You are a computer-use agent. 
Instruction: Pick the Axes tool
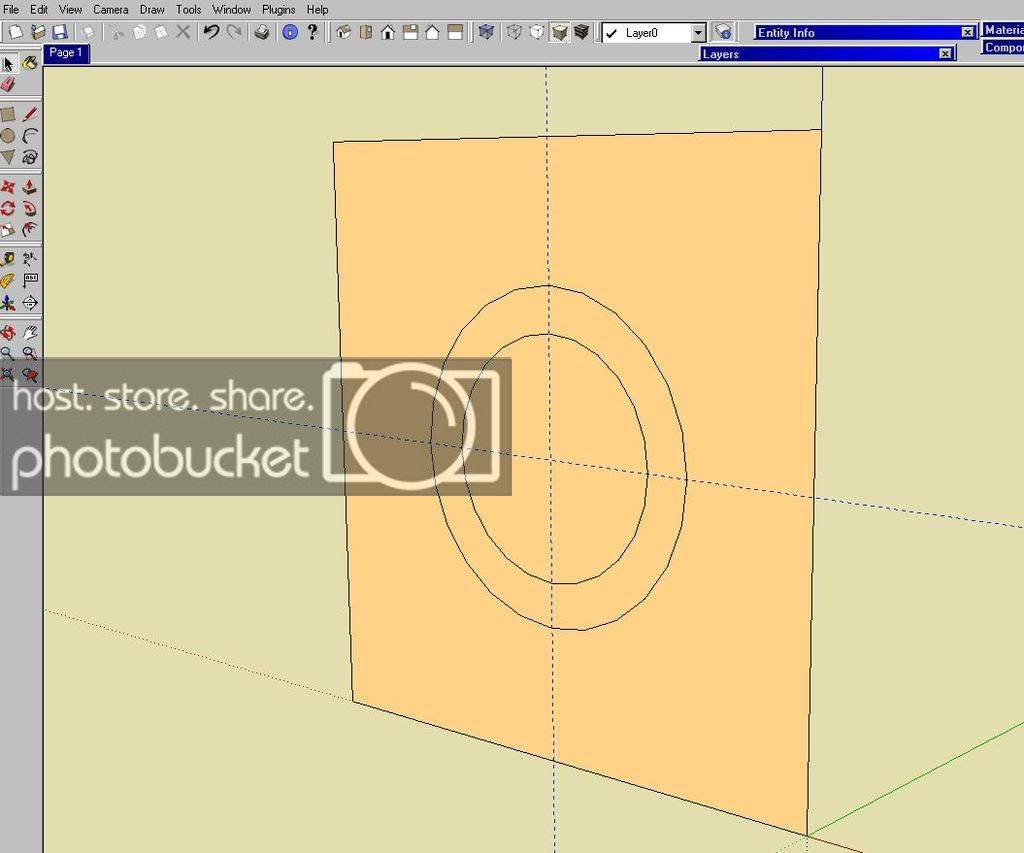[x=8, y=302]
